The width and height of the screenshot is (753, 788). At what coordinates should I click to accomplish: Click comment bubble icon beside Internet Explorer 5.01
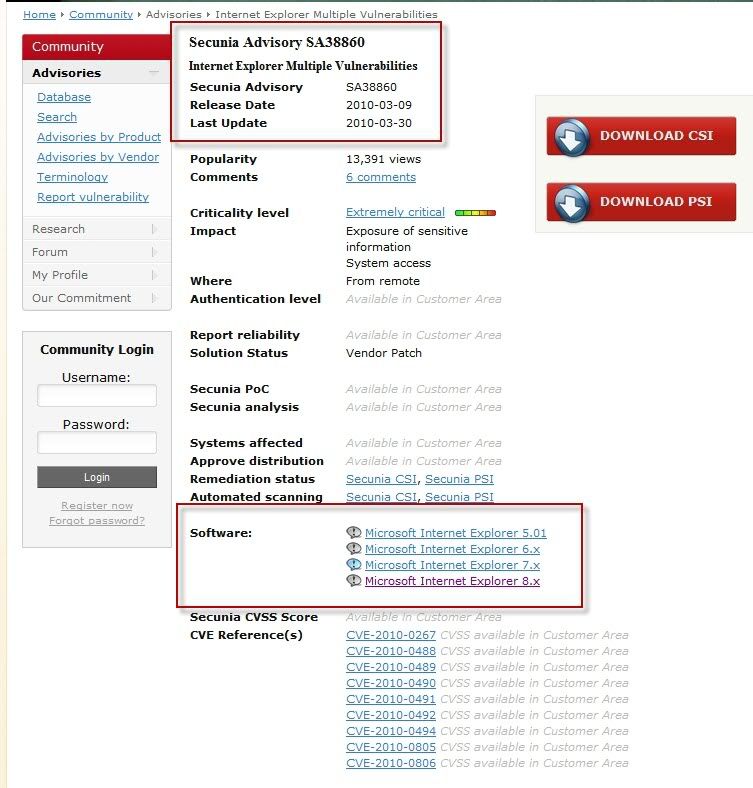pos(354,532)
